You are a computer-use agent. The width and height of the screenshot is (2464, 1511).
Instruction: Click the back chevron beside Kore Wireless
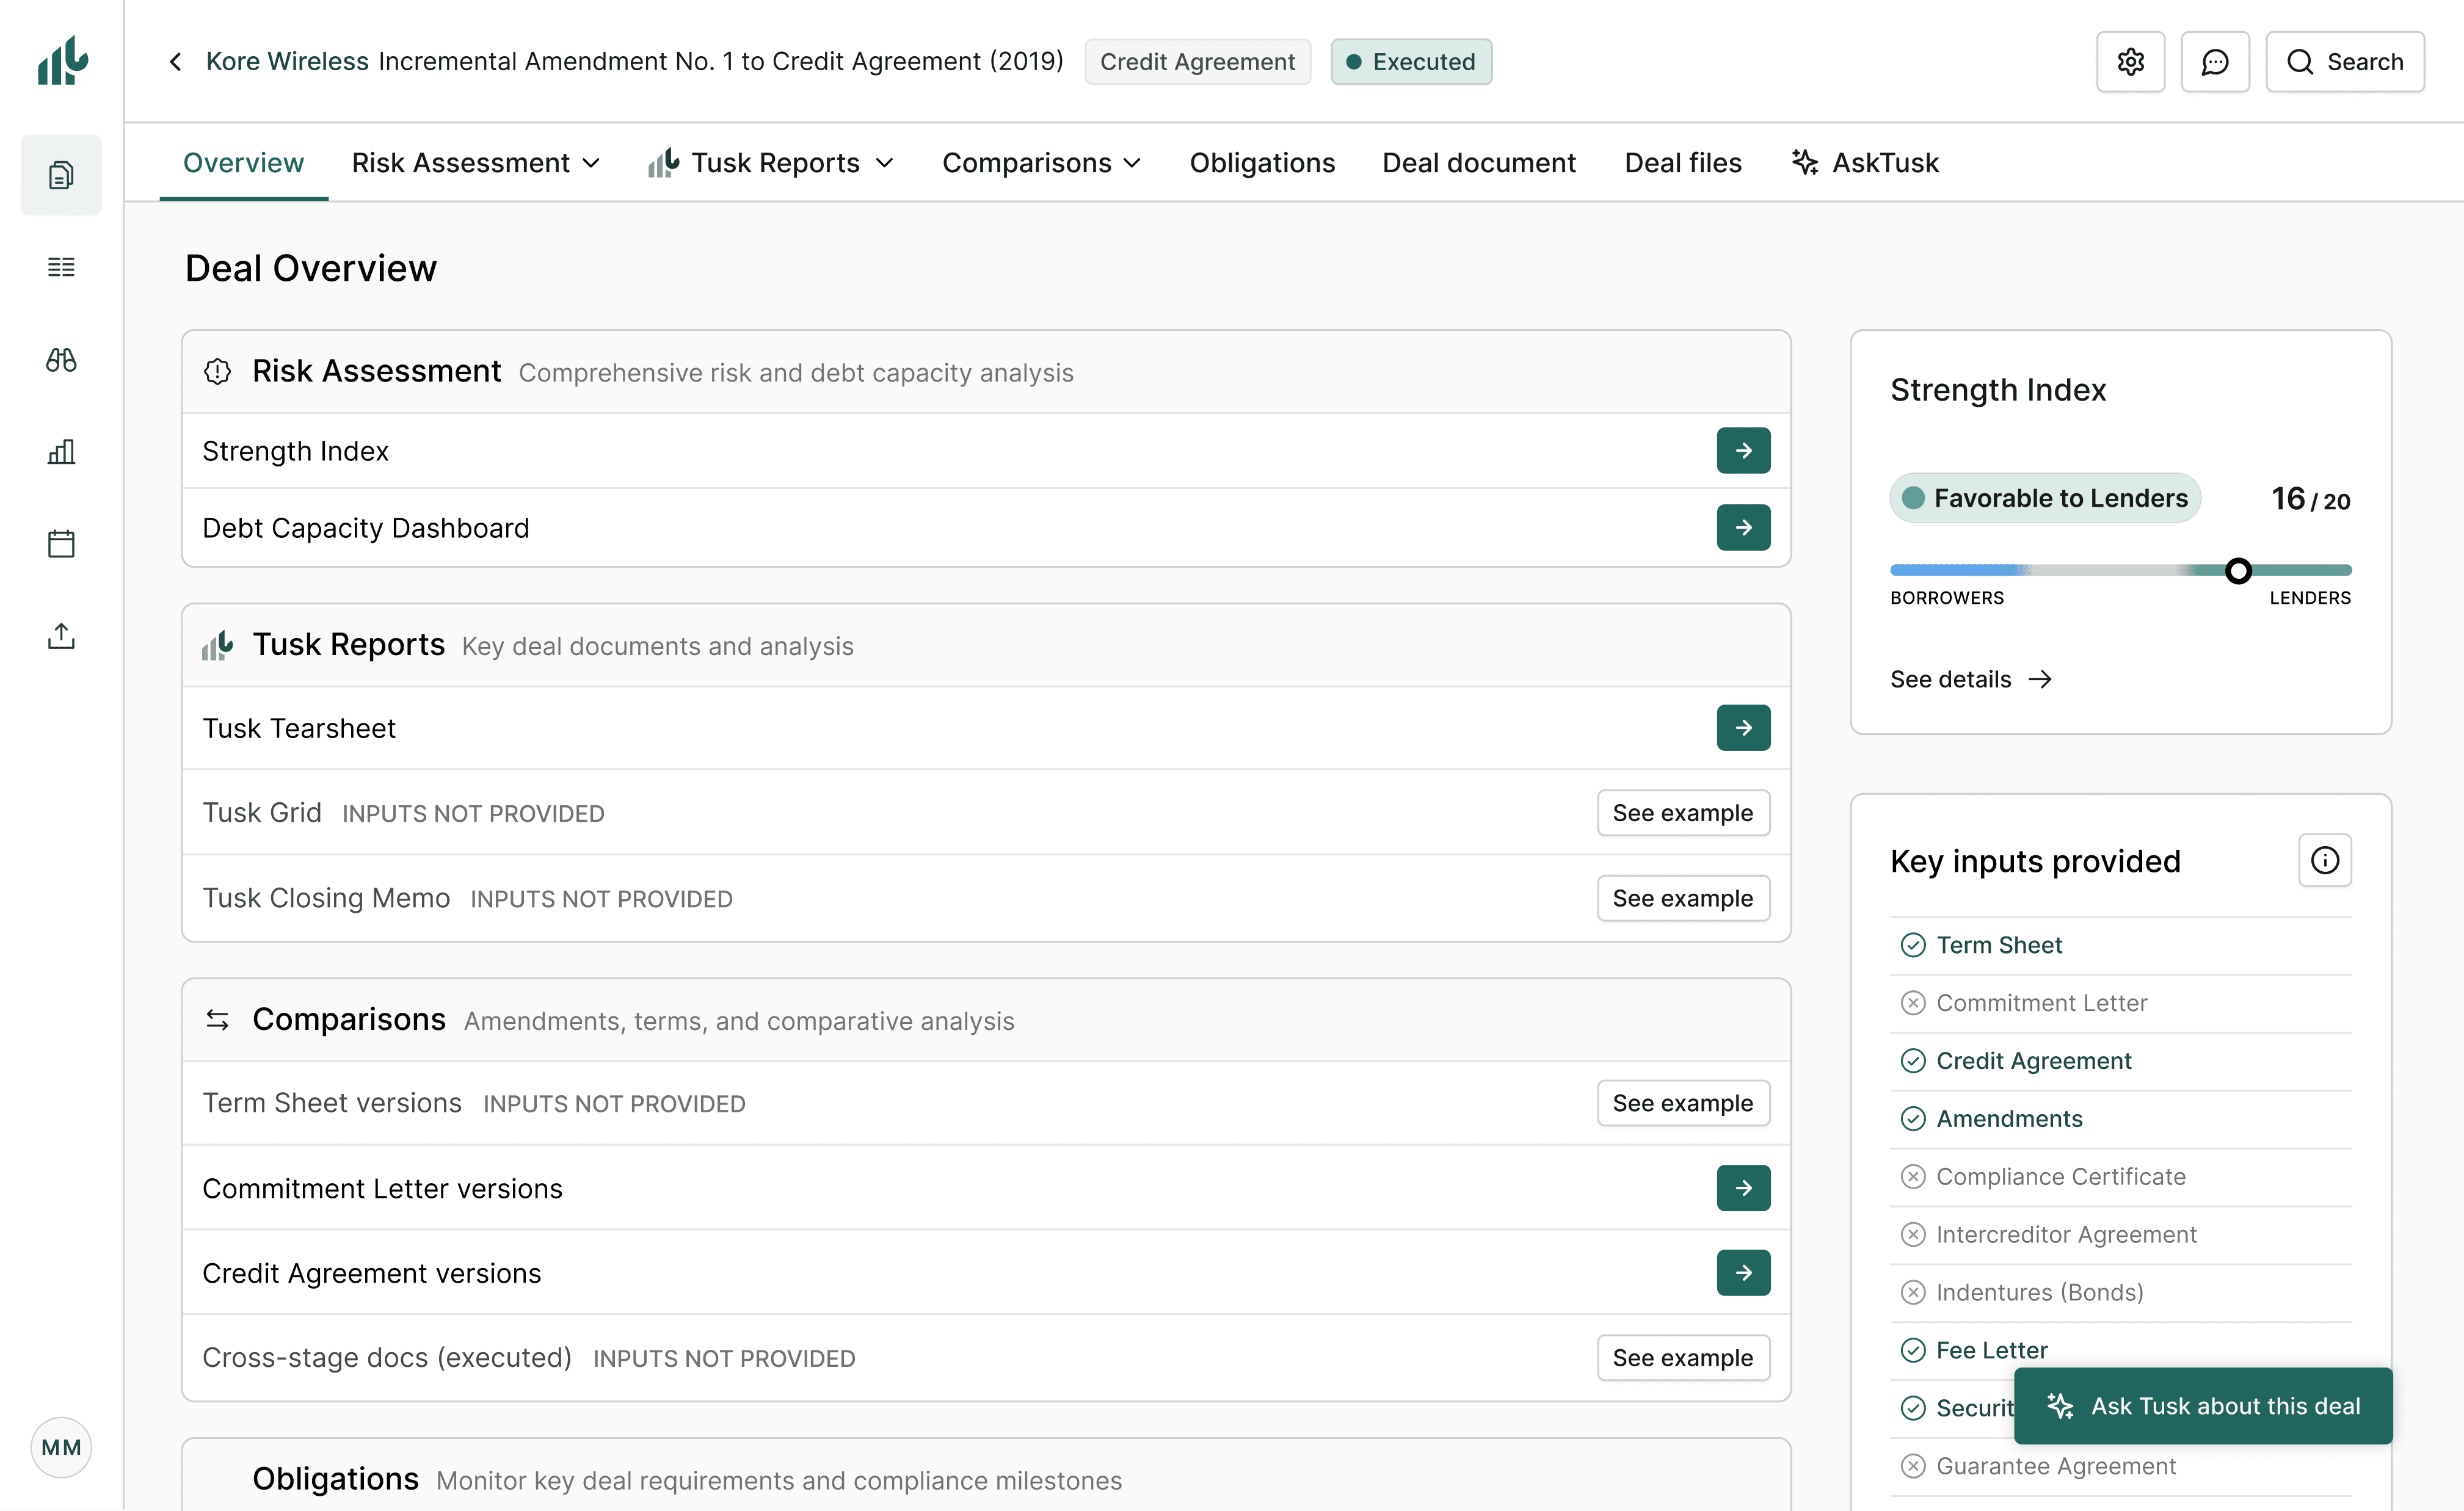[175, 62]
